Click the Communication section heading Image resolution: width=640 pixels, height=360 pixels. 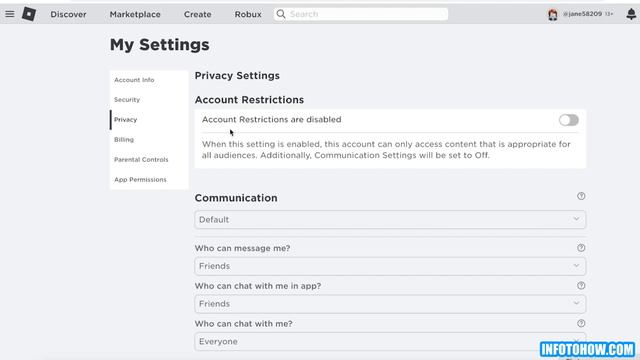236,198
